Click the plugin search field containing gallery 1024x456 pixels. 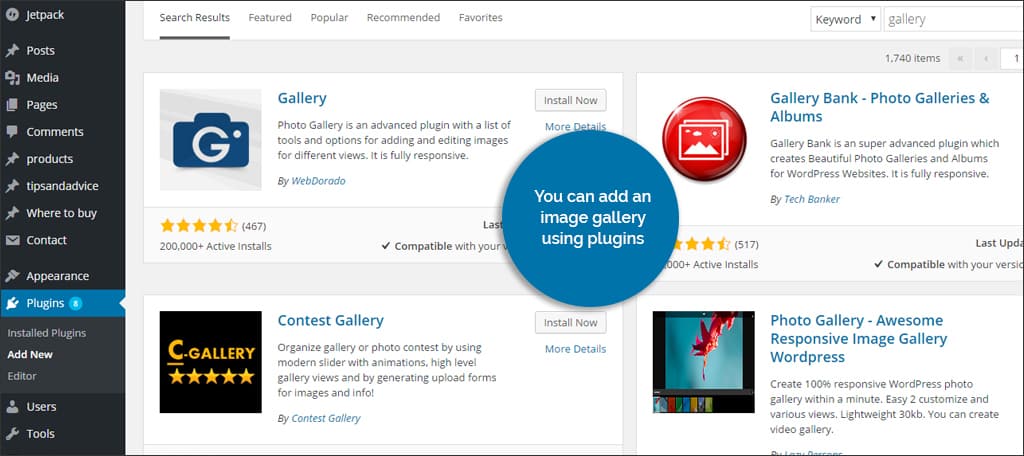[x=953, y=20]
